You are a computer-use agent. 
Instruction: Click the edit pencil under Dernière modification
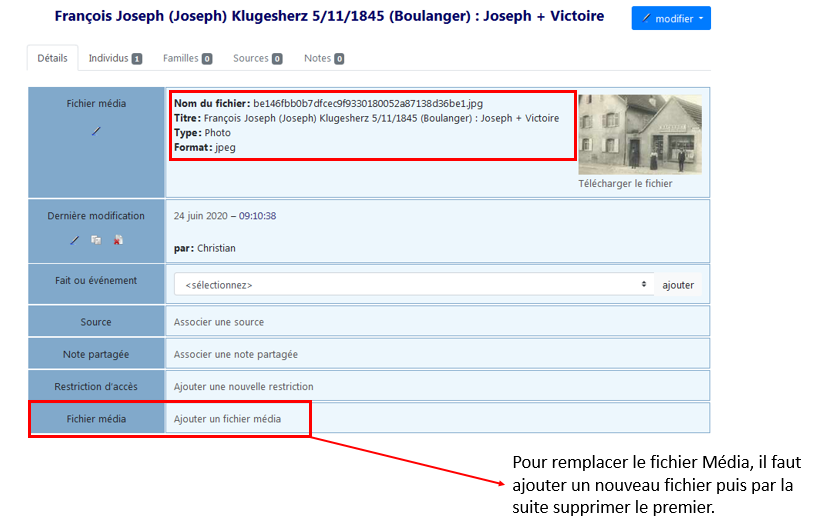[74, 240]
